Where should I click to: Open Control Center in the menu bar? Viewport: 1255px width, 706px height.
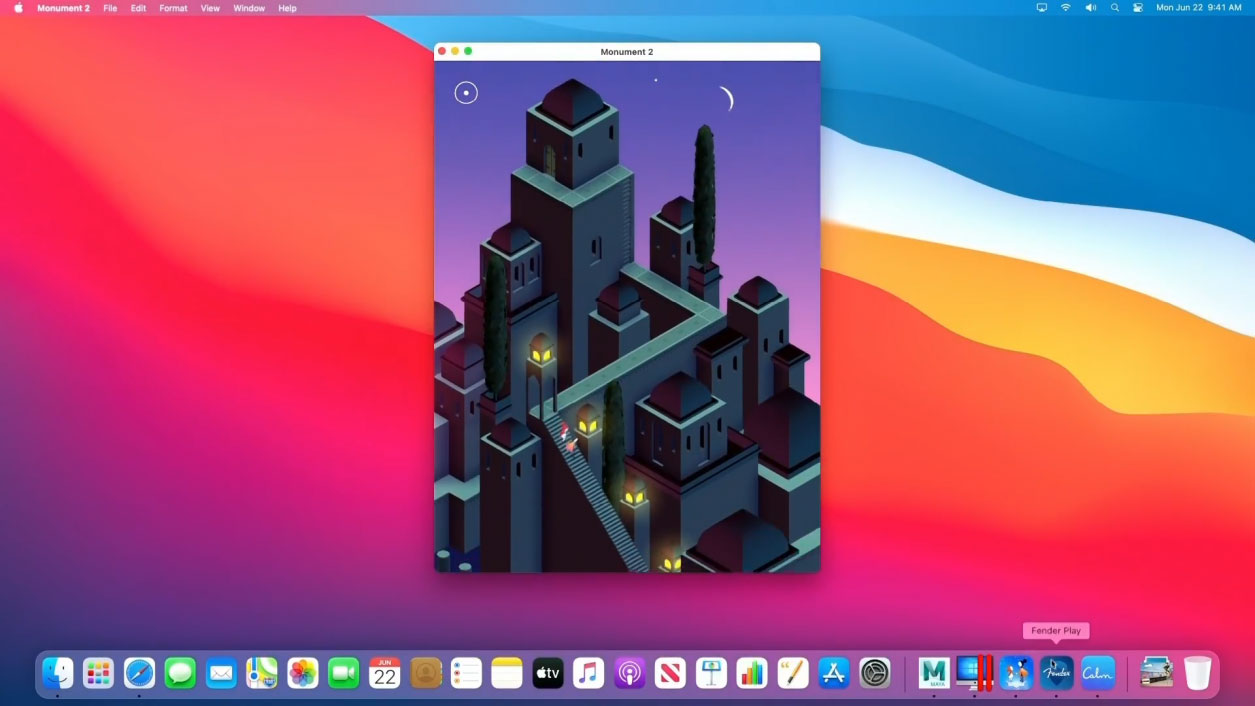[x=1138, y=8]
